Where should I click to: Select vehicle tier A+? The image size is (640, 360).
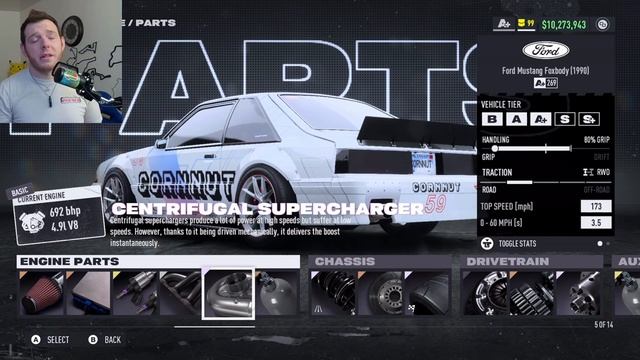540,119
